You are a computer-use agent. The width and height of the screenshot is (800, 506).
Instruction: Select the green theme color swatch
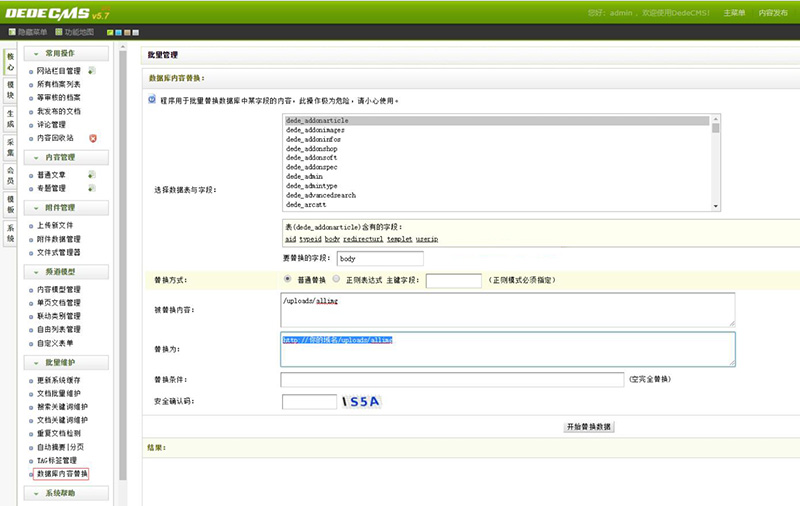point(110,32)
